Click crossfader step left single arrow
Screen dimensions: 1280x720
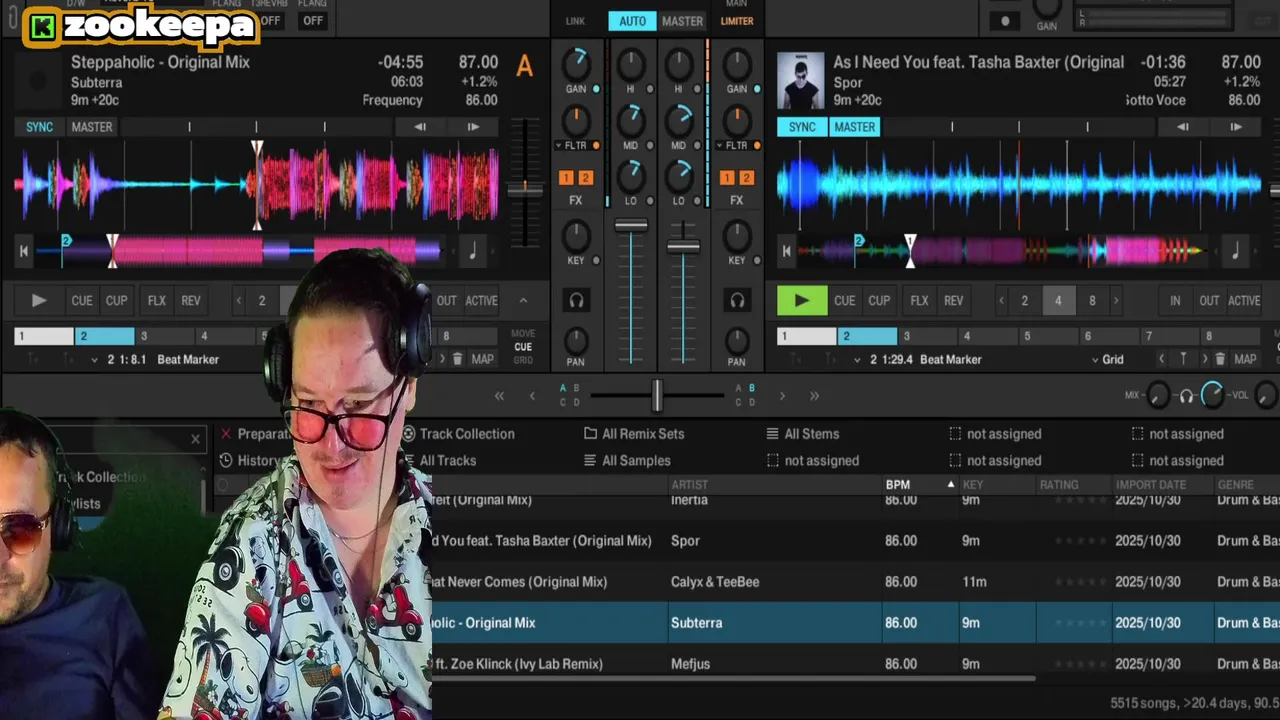click(x=532, y=396)
